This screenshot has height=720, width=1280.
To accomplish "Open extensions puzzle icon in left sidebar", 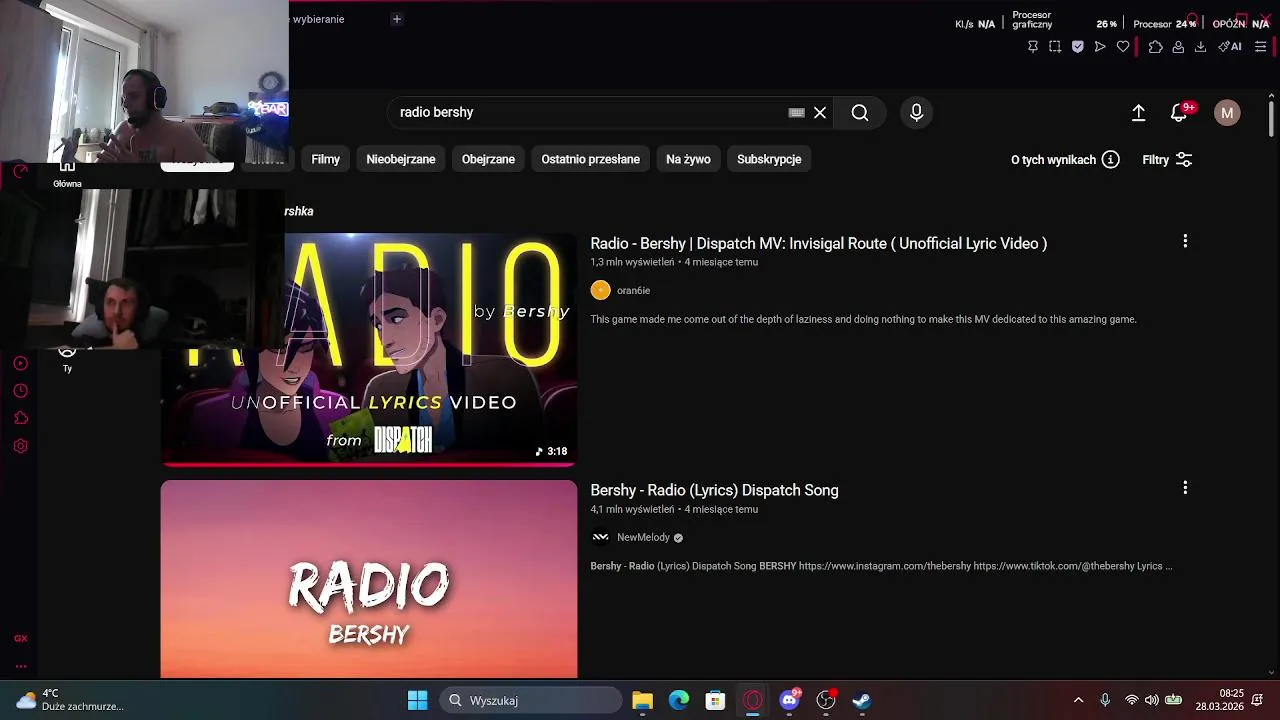I will (21, 418).
